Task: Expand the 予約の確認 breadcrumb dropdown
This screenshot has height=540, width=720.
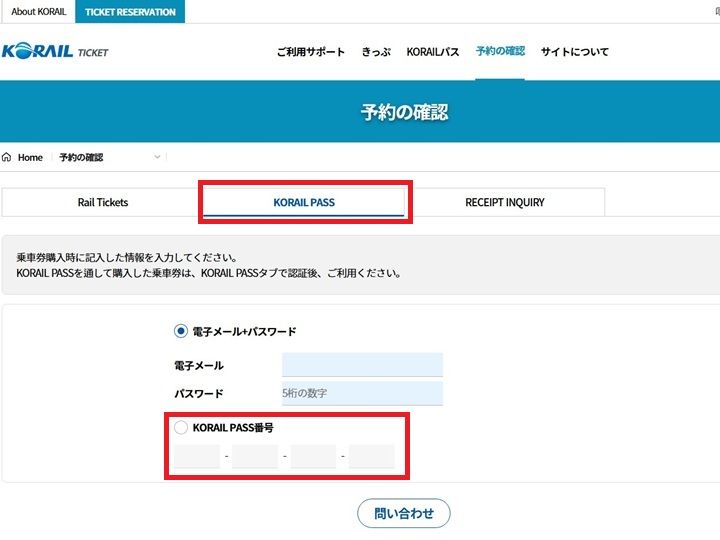Action: coord(157,157)
